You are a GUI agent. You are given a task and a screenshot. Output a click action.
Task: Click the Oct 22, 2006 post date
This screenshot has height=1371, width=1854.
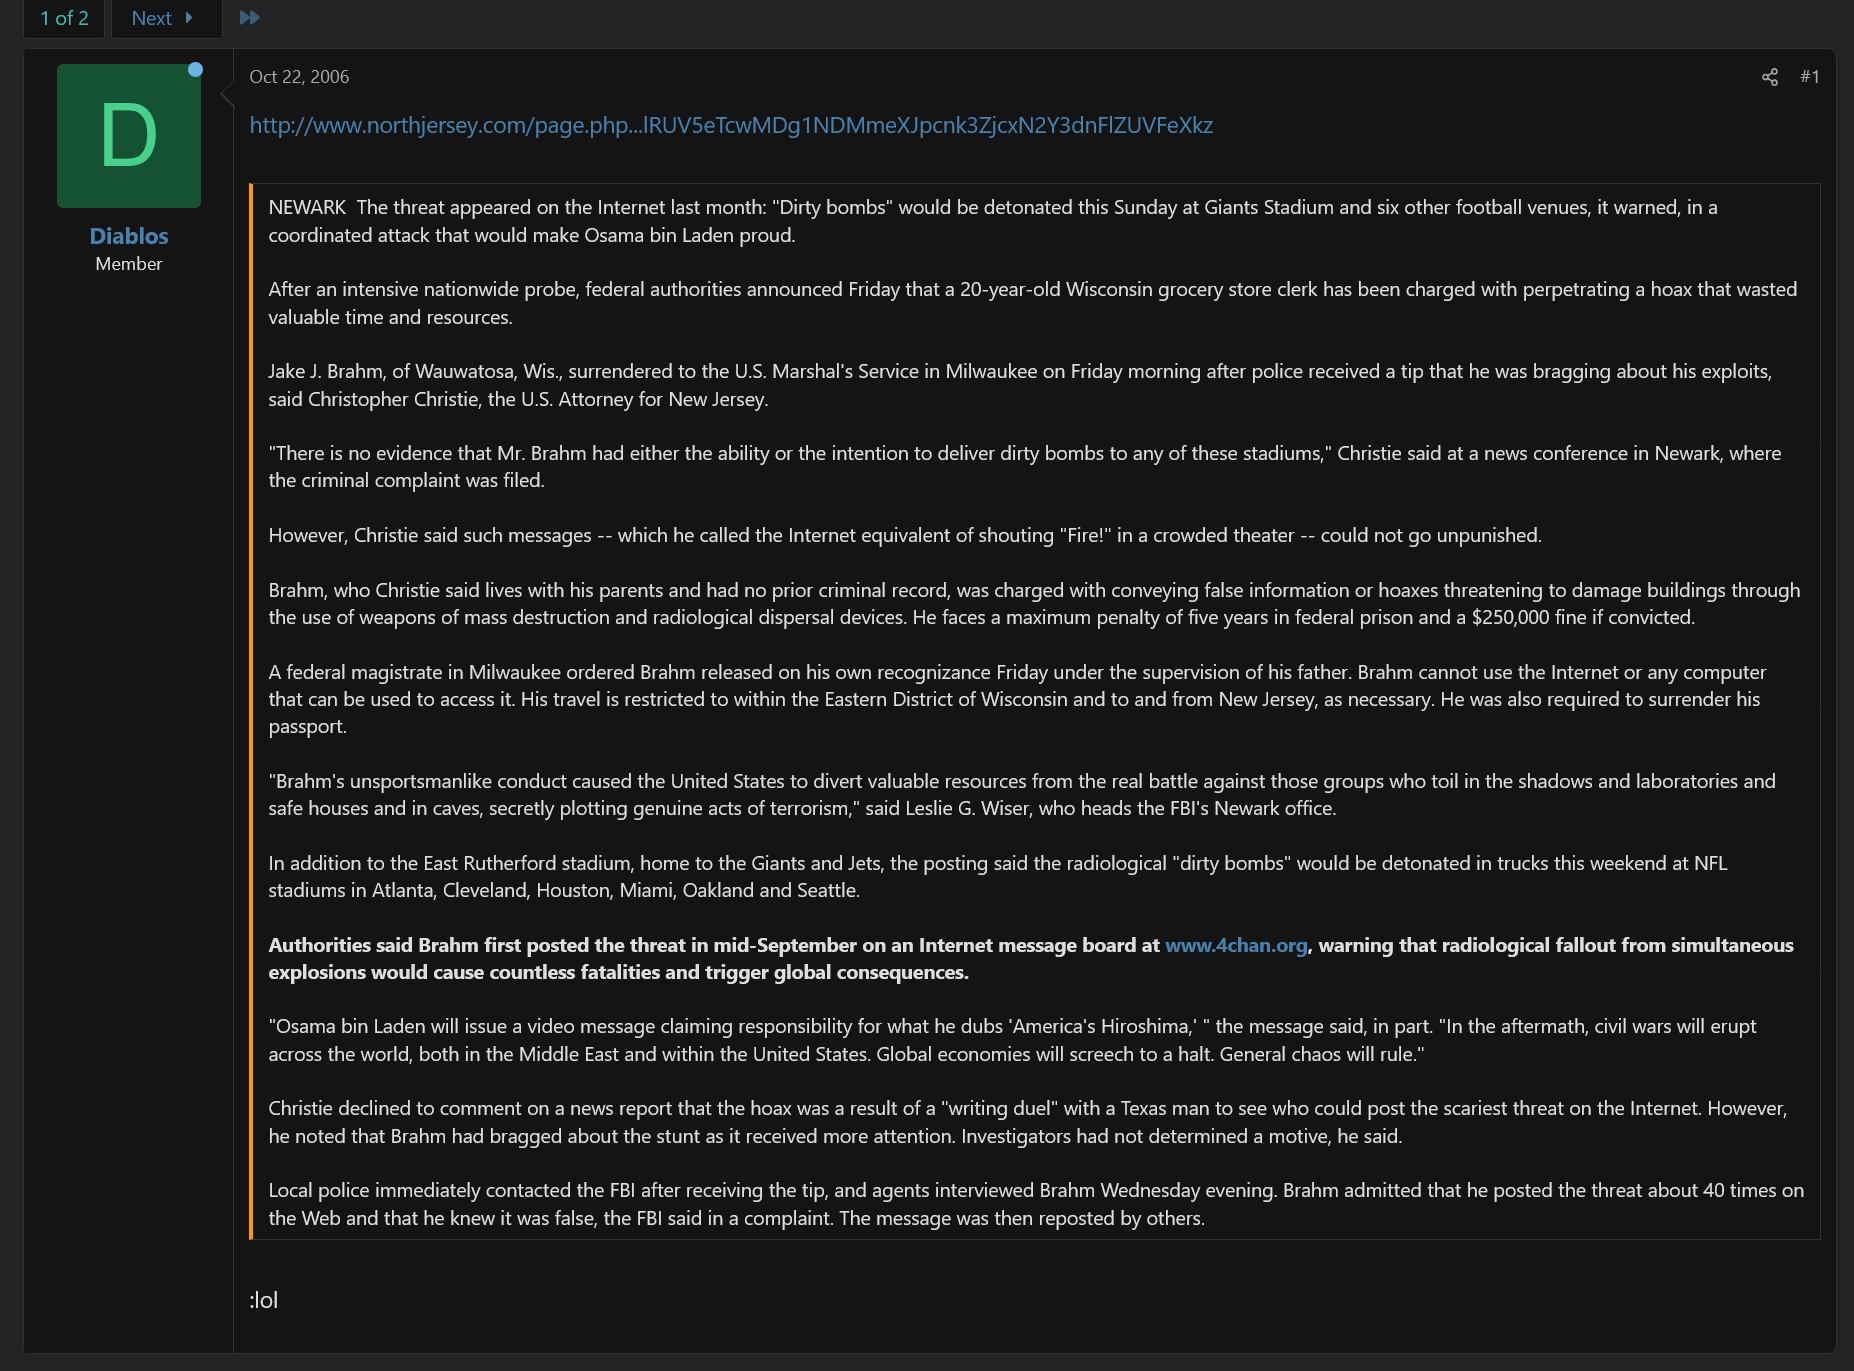click(x=299, y=77)
